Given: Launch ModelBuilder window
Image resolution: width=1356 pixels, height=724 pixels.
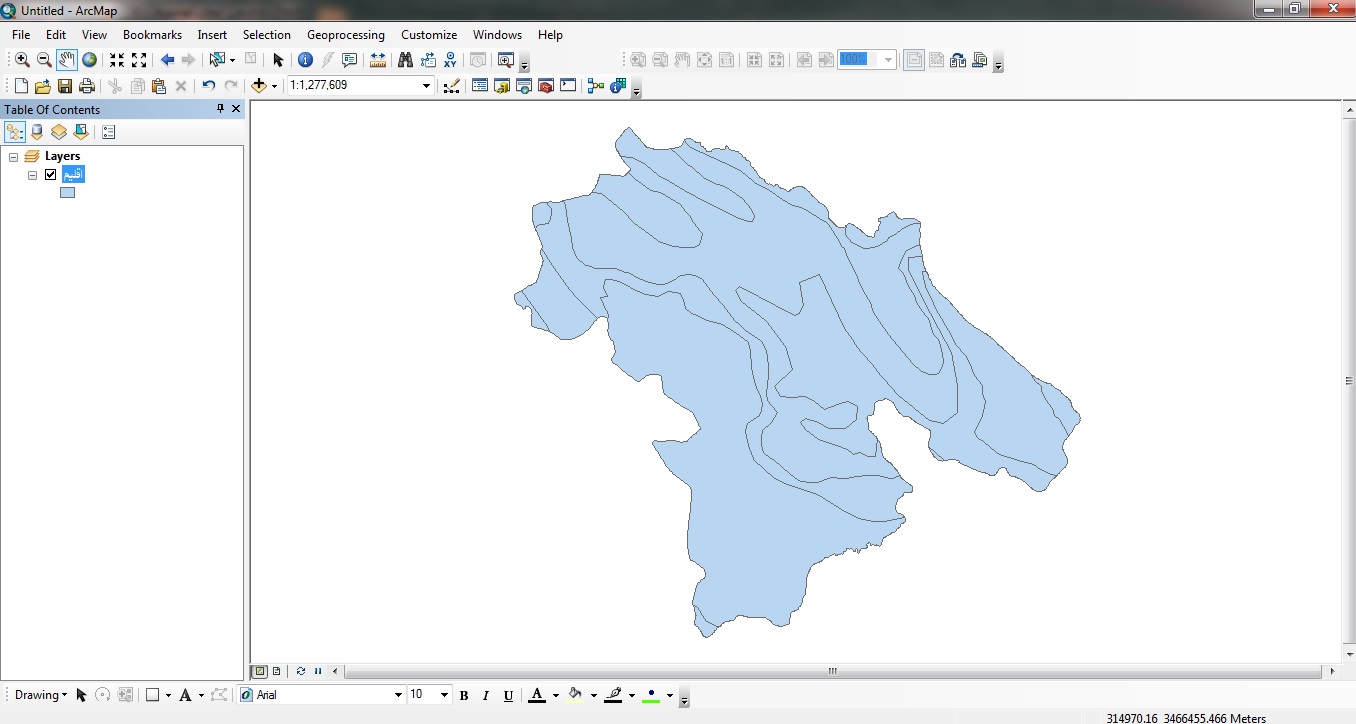Looking at the screenshot, I should [596, 86].
